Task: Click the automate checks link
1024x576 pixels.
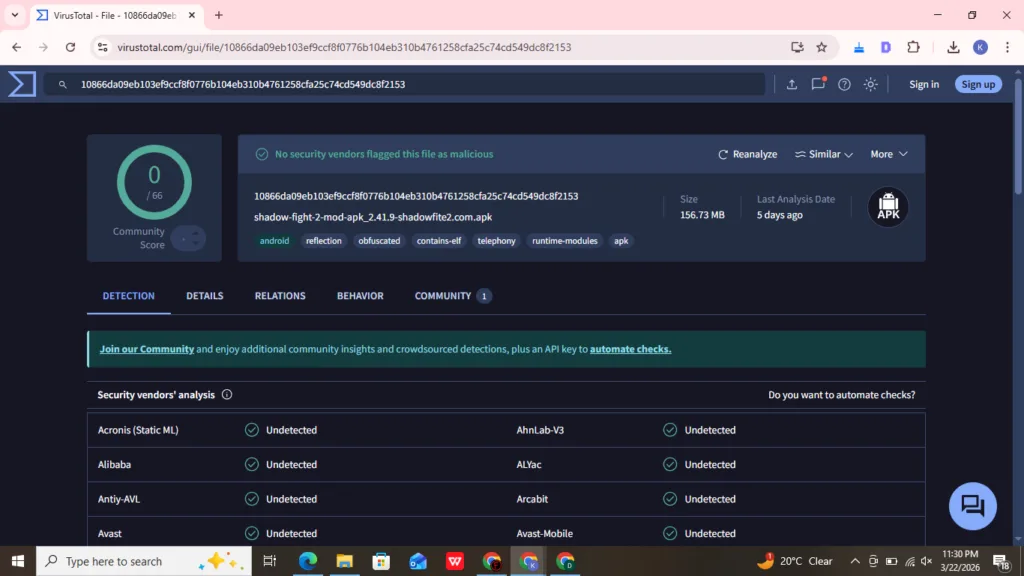Action: pyautogui.click(x=630, y=349)
